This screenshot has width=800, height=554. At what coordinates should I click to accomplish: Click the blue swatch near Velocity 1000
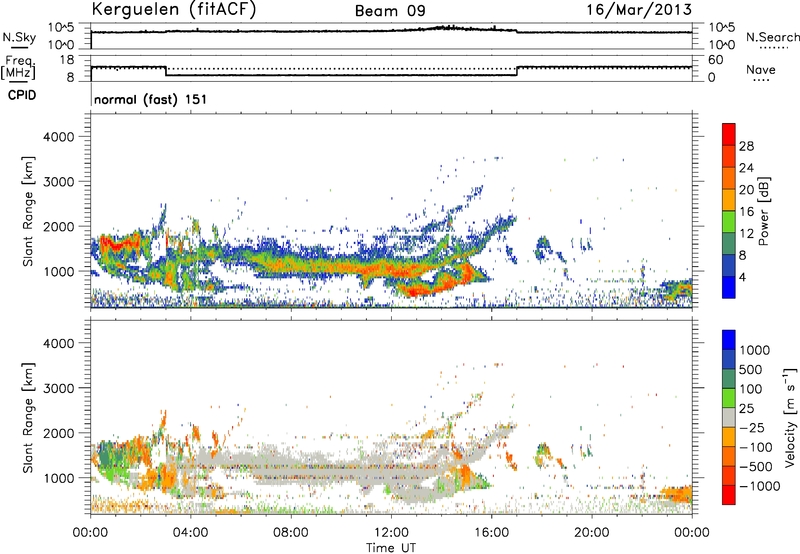click(x=729, y=339)
